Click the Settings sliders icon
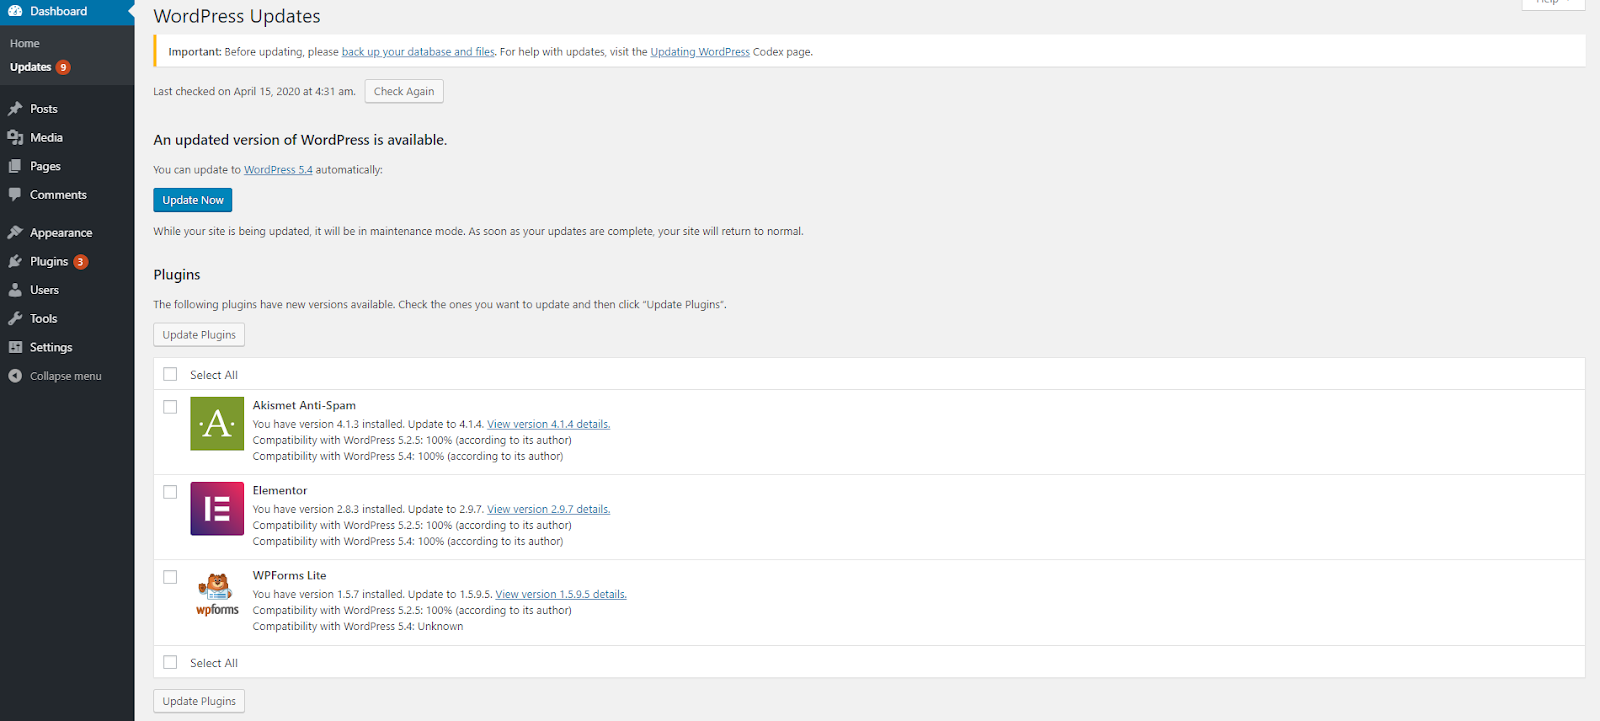This screenshot has width=1600, height=721. click(x=15, y=347)
